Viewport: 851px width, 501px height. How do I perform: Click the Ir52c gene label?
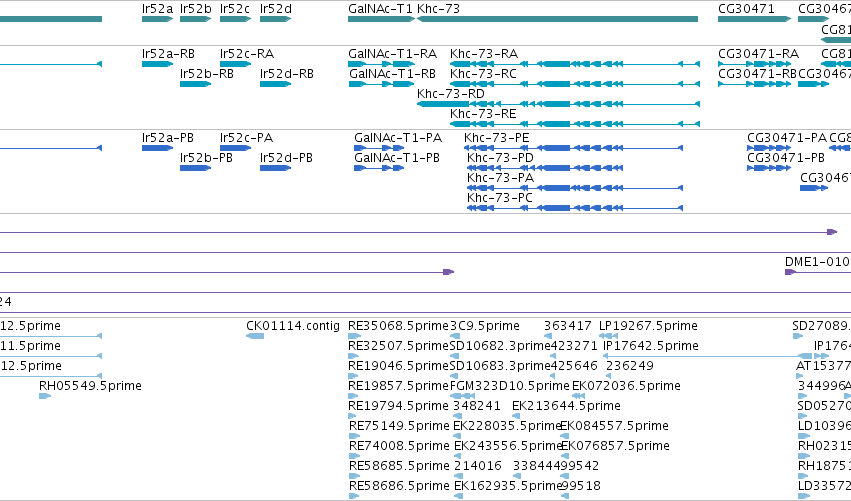pos(235,9)
